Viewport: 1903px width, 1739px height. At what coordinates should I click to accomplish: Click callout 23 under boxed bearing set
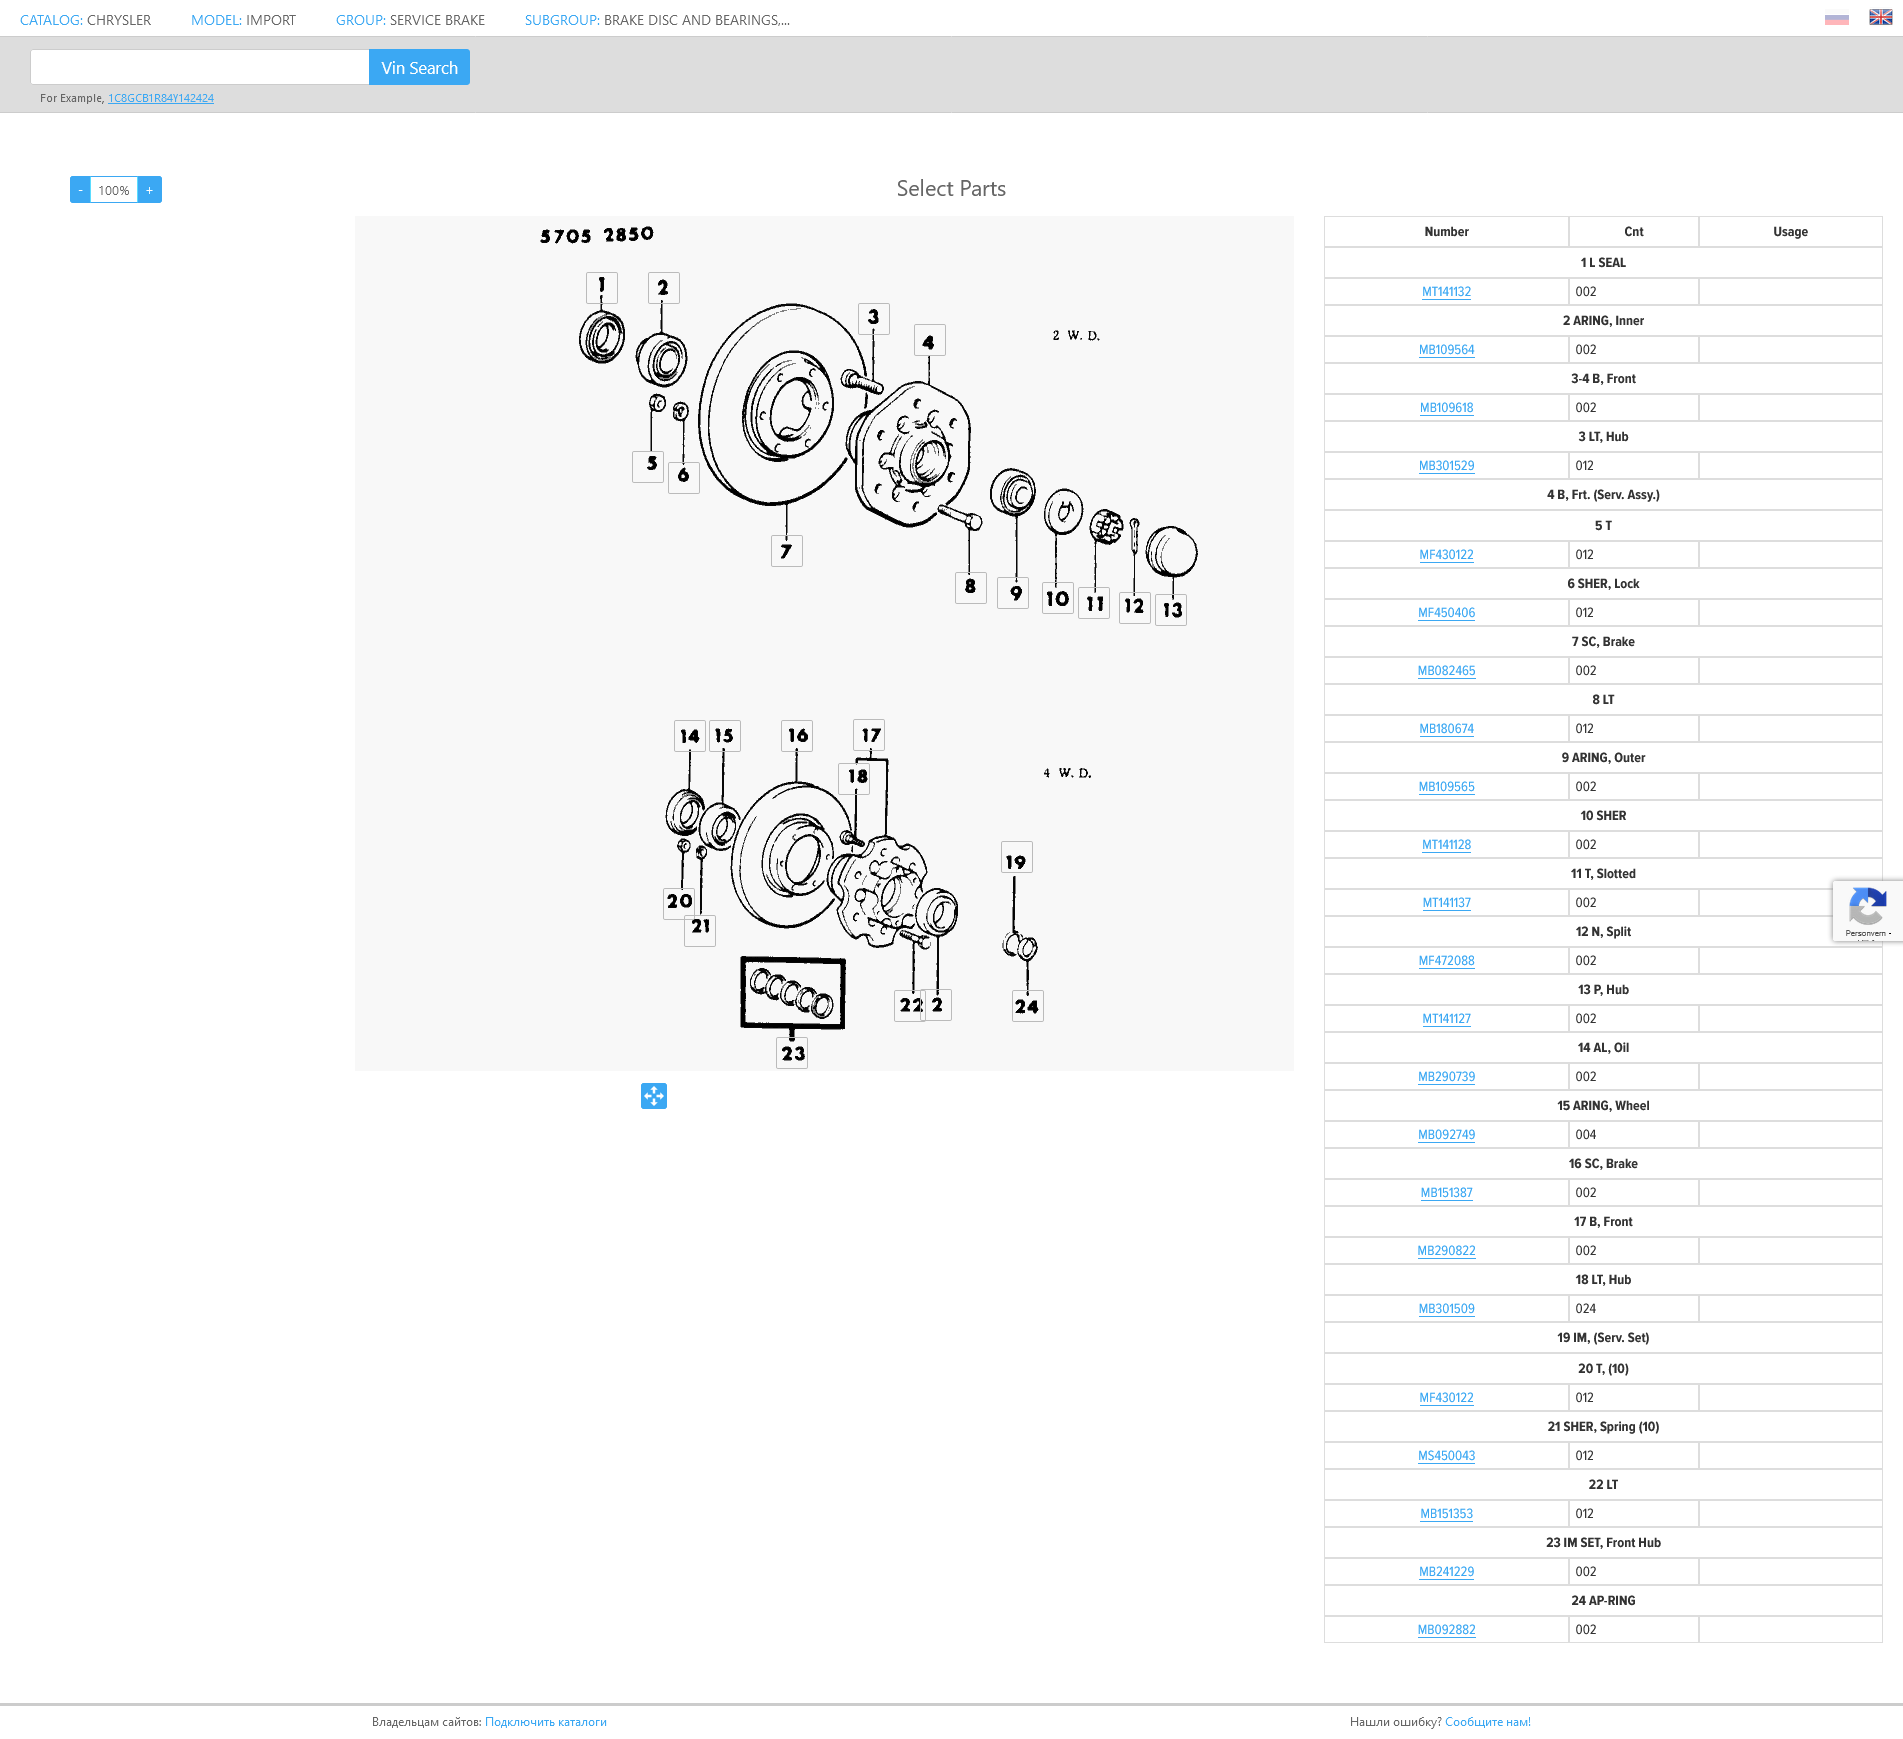792,1053
